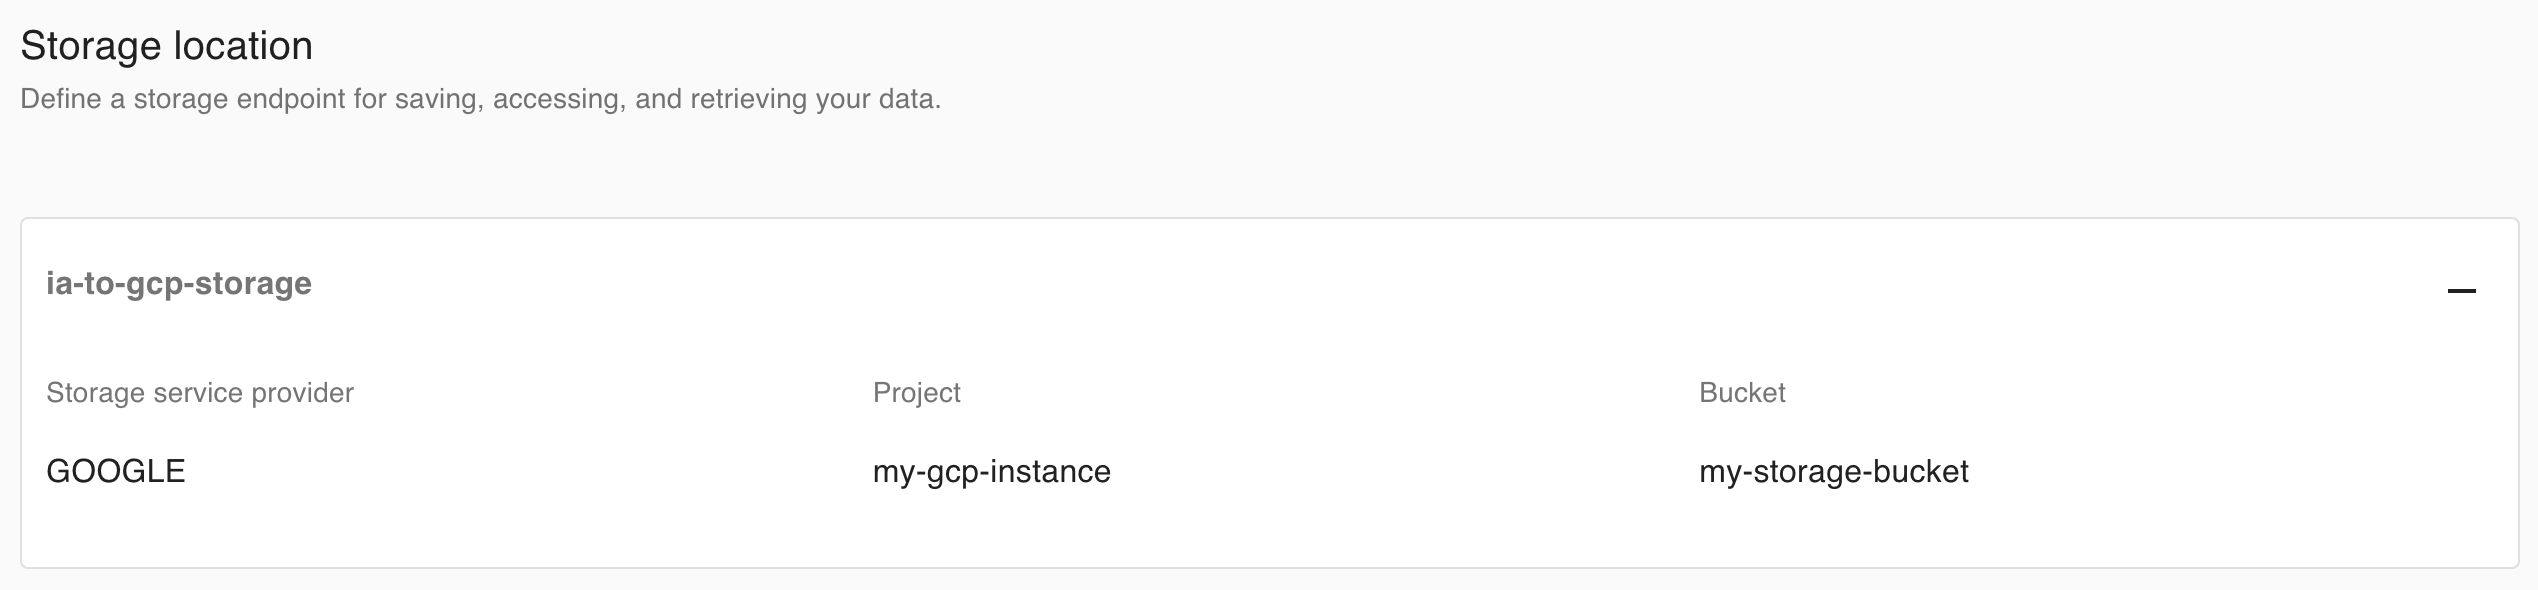The image size is (2538, 590).
Task: Click the Project field label
Action: 916,393
